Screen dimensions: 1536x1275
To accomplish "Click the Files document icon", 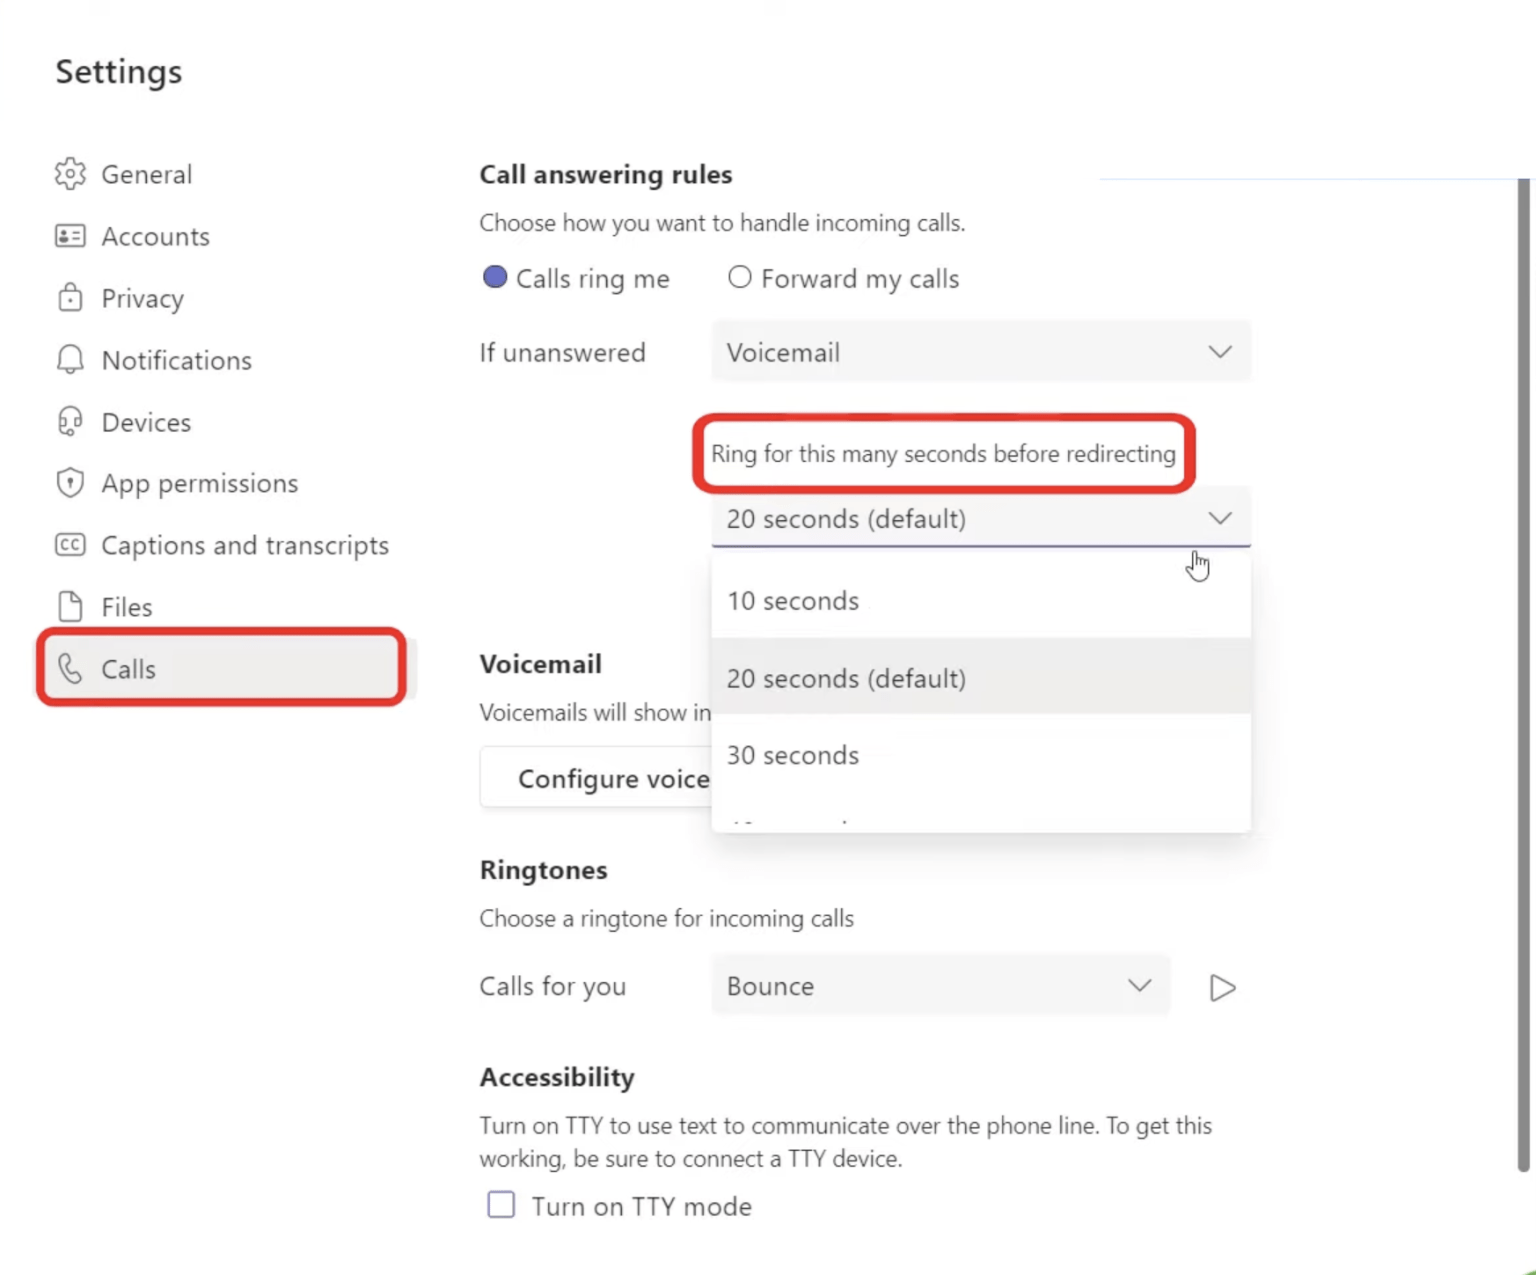I will pos(70,606).
